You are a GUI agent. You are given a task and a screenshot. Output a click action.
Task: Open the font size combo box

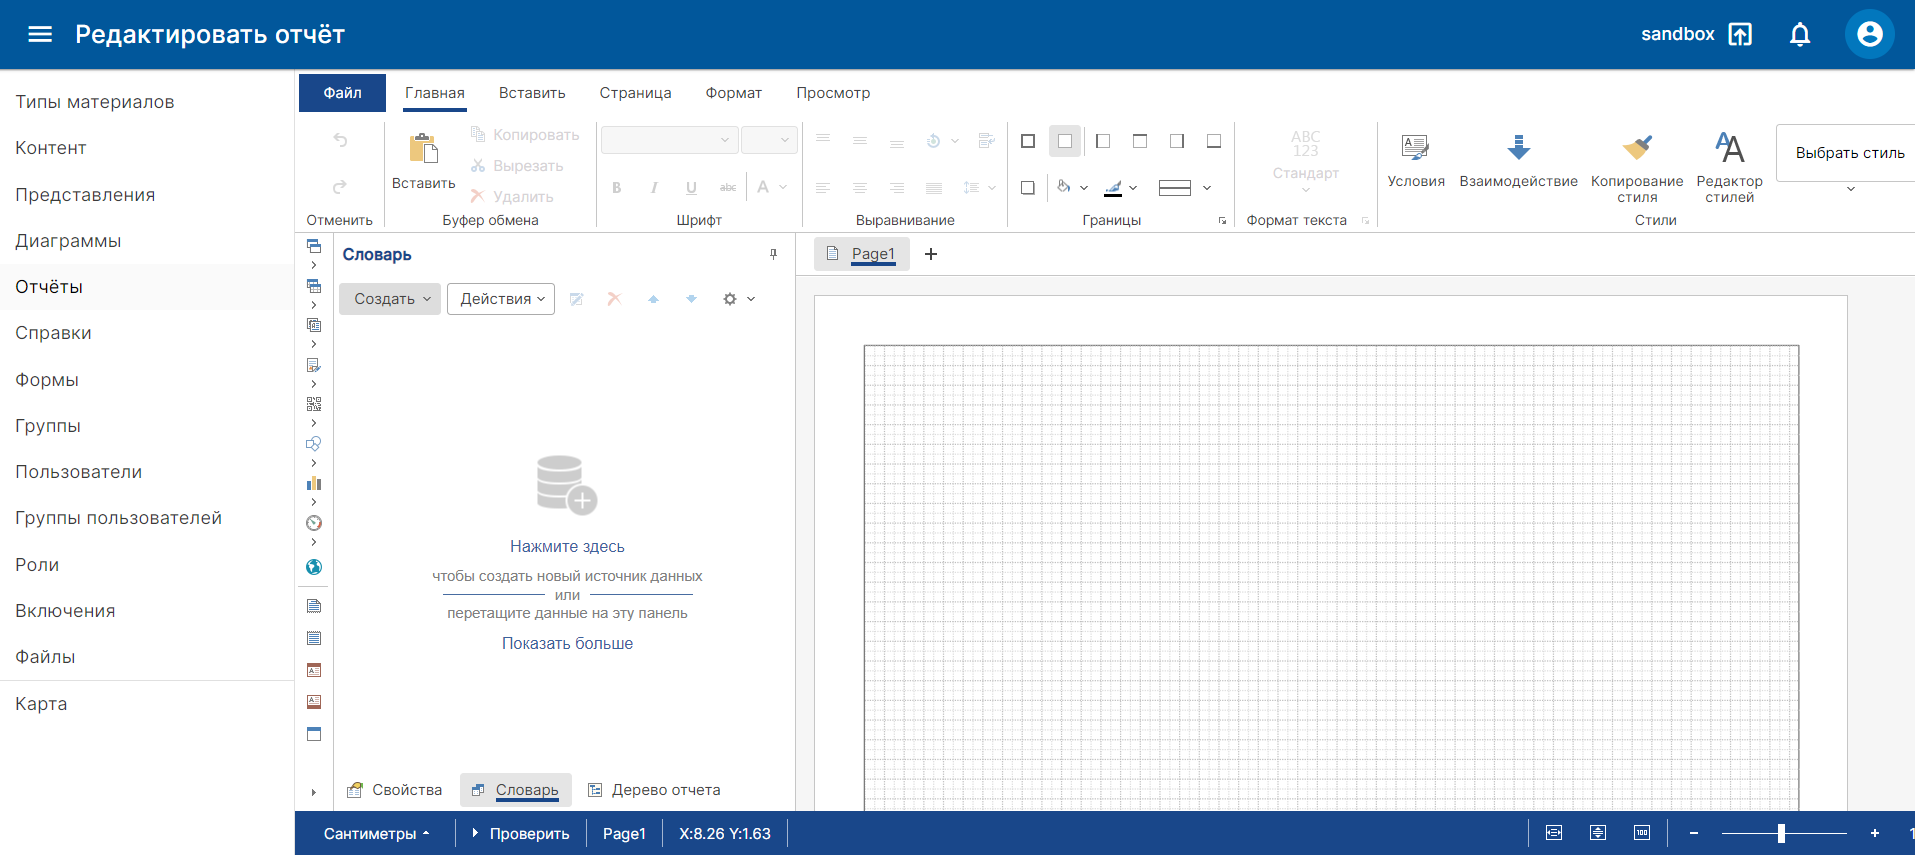coord(769,140)
